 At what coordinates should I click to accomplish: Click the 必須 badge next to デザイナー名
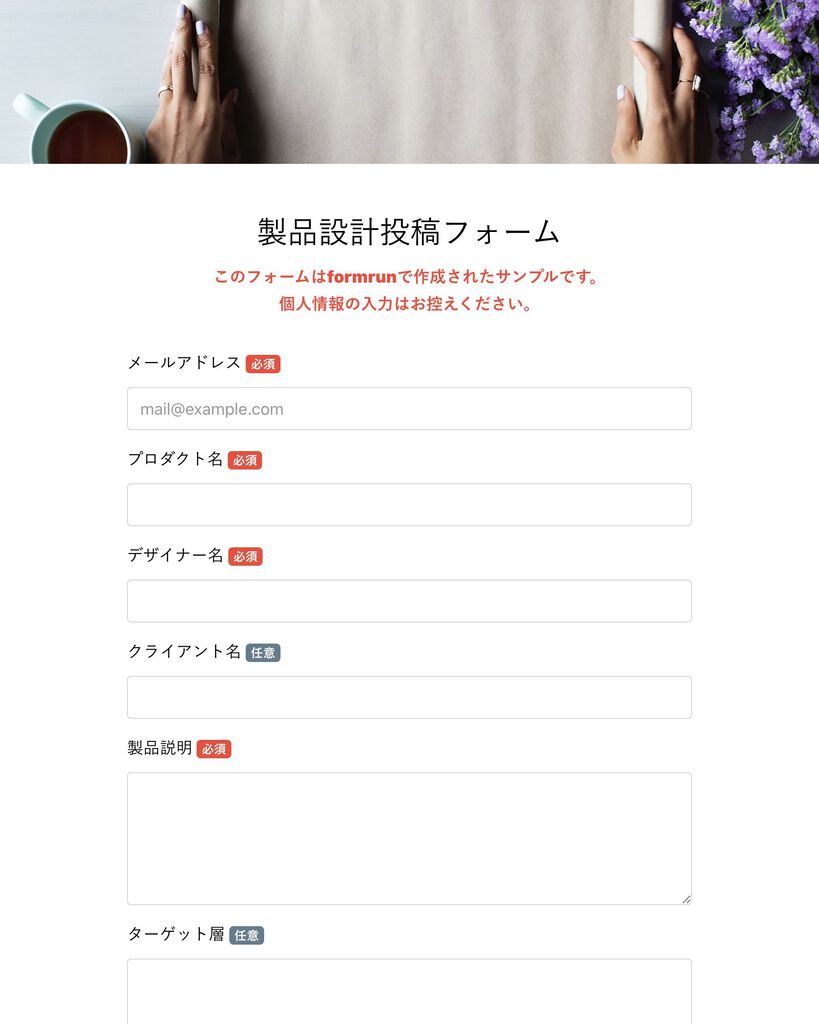click(245, 556)
